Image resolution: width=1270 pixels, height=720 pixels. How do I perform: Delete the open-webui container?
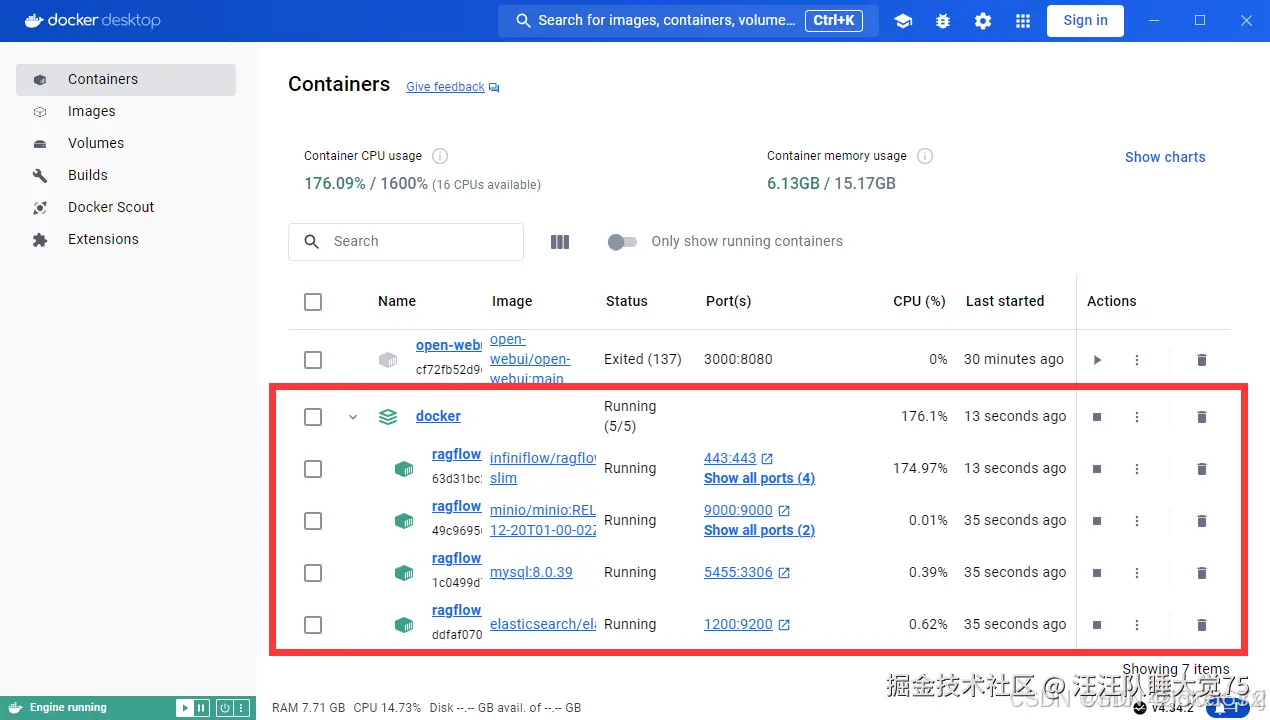click(1202, 360)
